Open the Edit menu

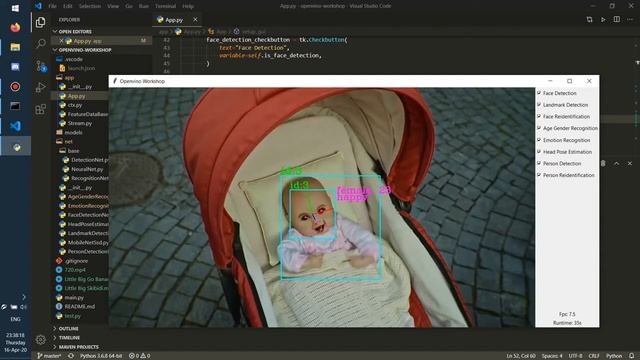click(x=68, y=6)
